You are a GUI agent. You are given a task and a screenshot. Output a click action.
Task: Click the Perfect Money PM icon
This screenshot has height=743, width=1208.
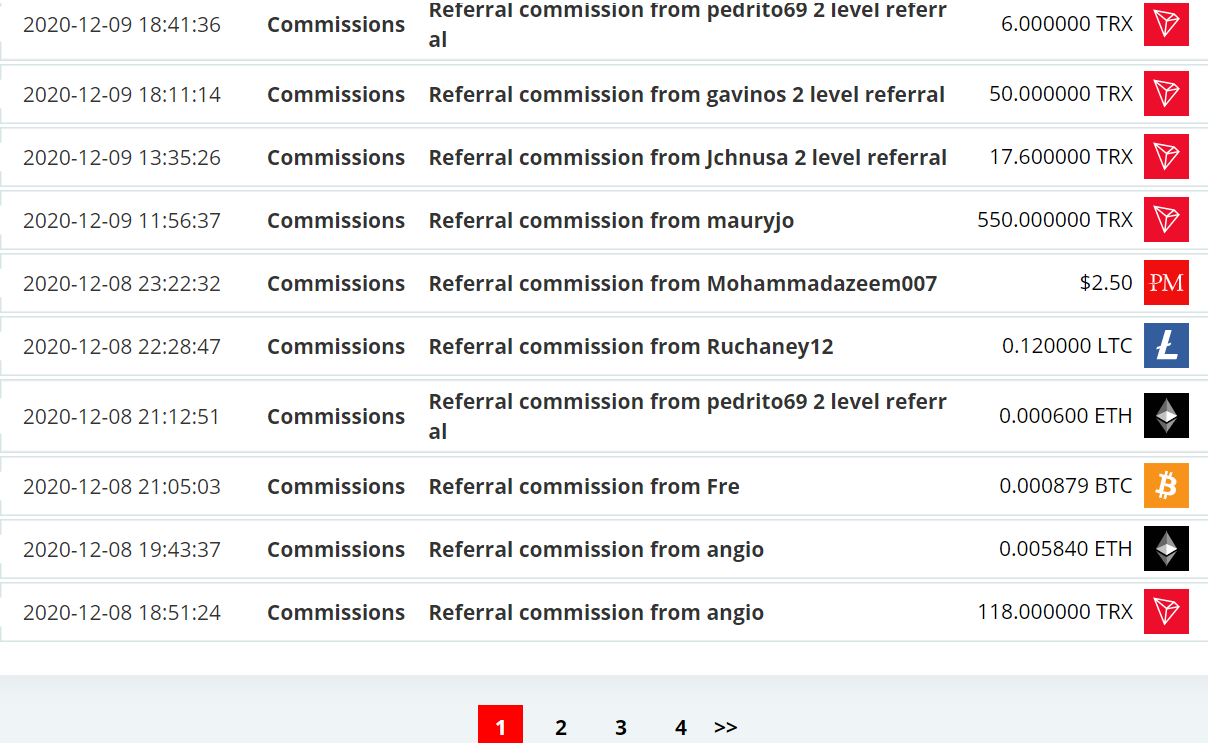pyautogui.click(x=1166, y=283)
